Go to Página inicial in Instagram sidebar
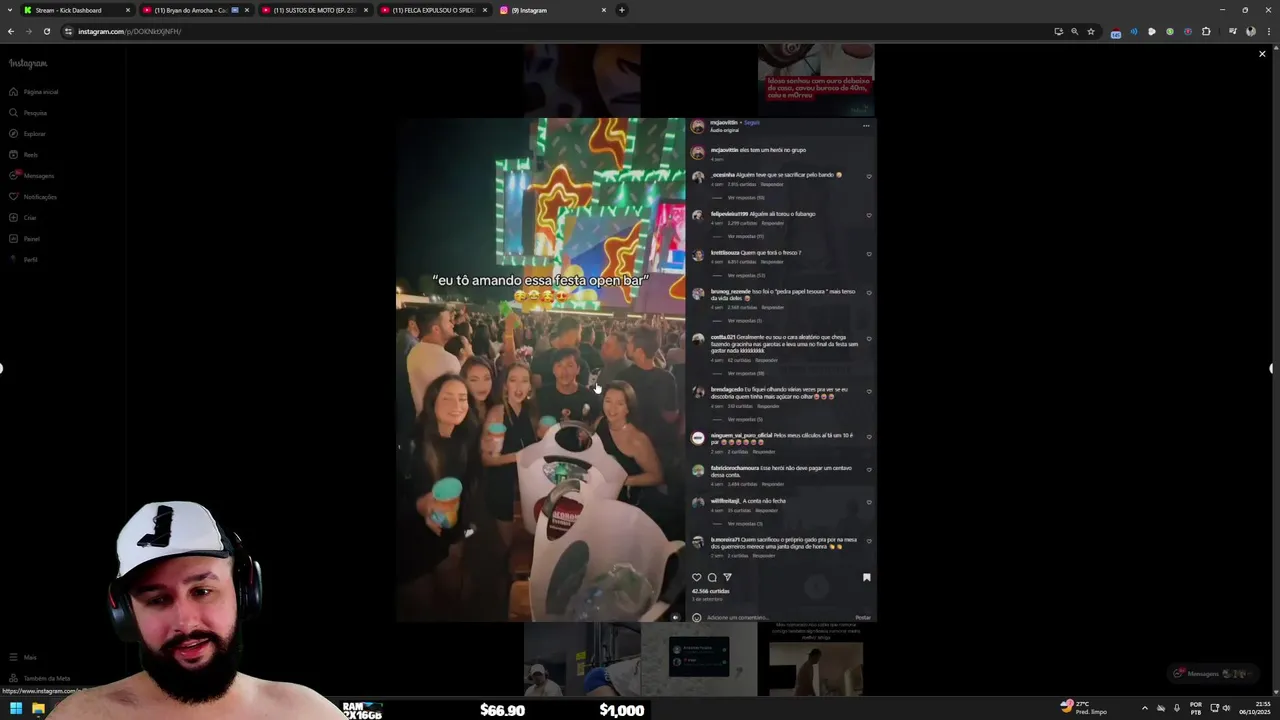The width and height of the screenshot is (1280, 720). coord(34,92)
